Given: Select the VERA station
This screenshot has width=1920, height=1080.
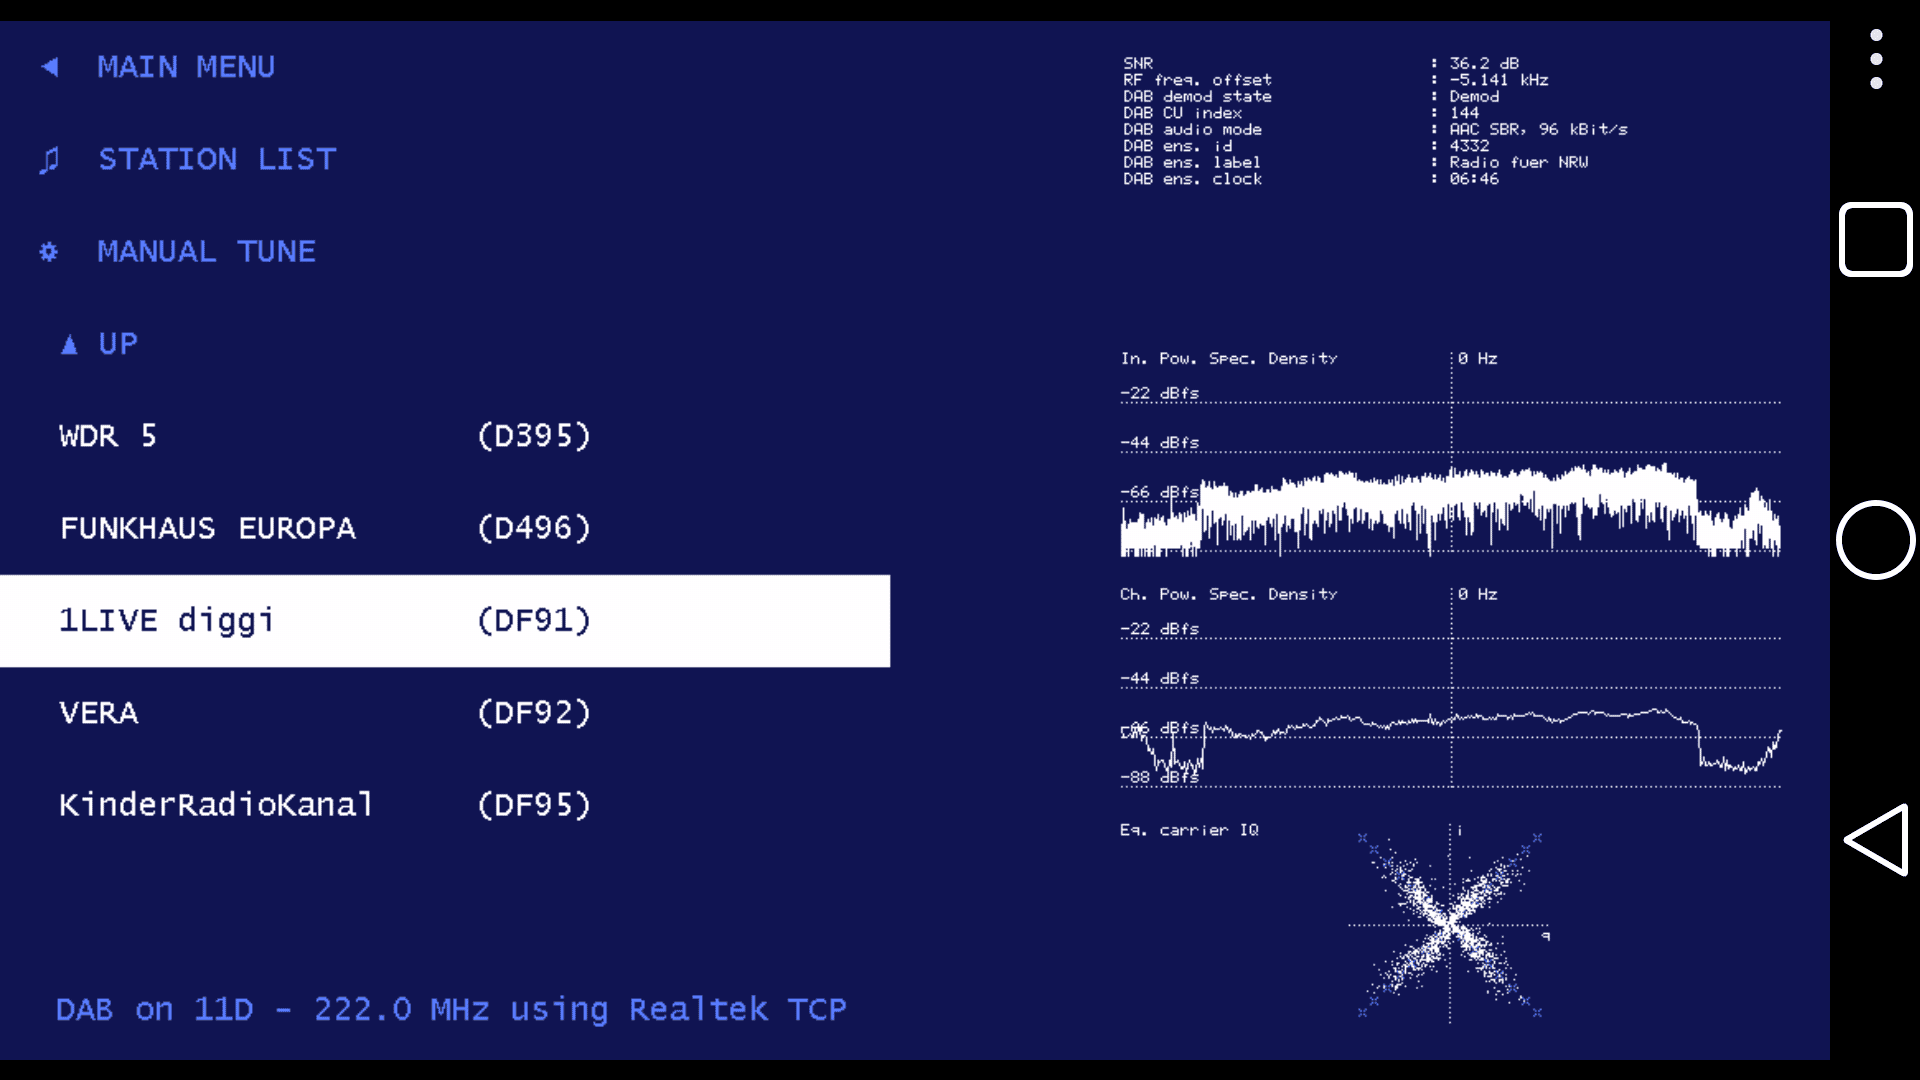Looking at the screenshot, I should [x=99, y=713].
